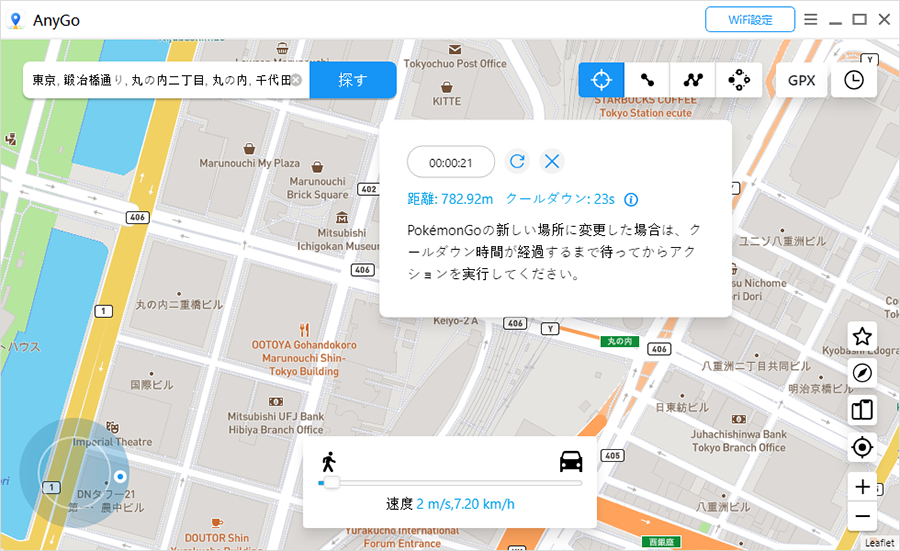Click the compass icon on the right sidebar
Image resolution: width=900 pixels, height=551 pixels.
pyautogui.click(x=862, y=373)
